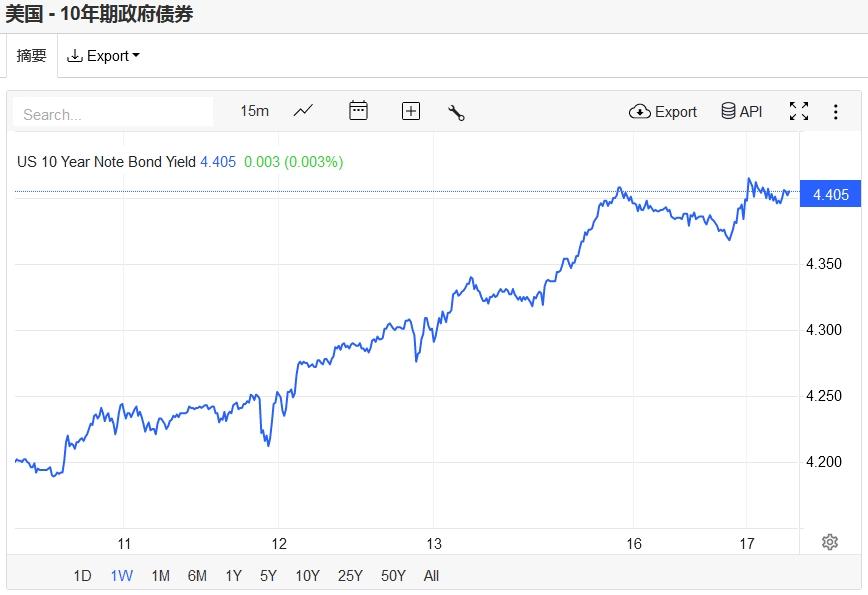The height and width of the screenshot is (595, 868).
Task: Select the 5Y time range
Action: coord(268,576)
